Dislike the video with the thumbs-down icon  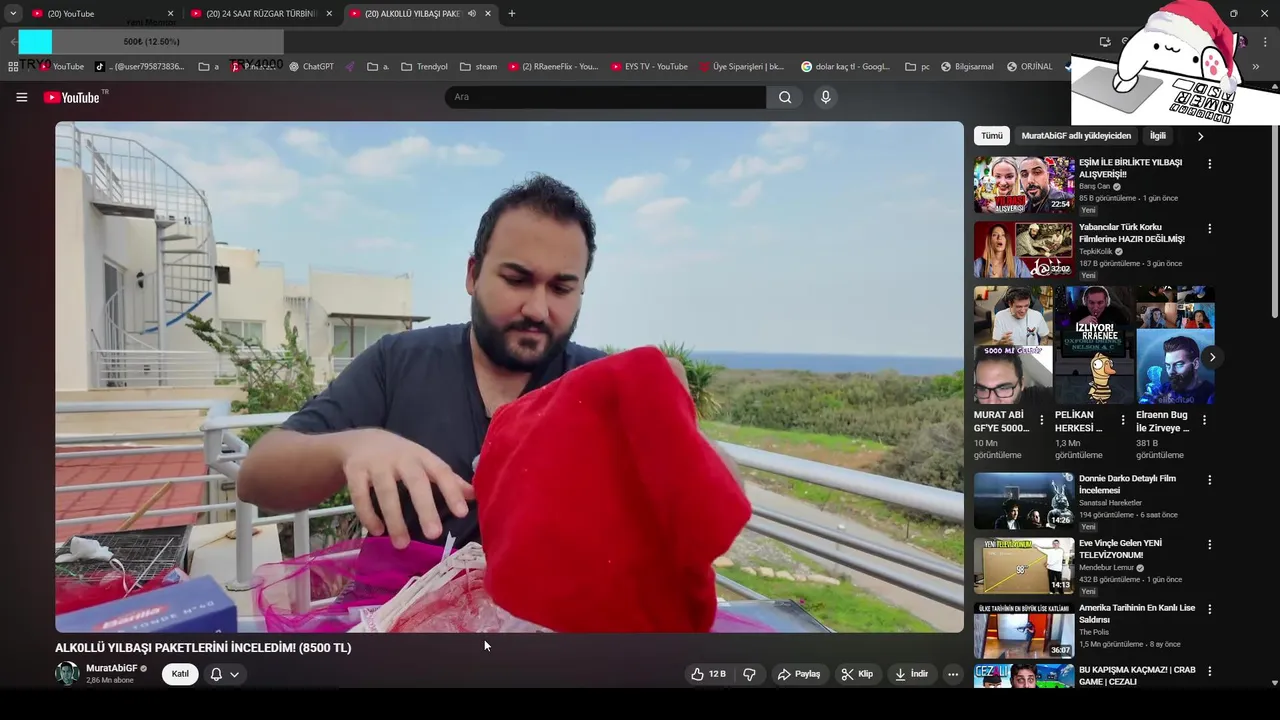coord(749,674)
